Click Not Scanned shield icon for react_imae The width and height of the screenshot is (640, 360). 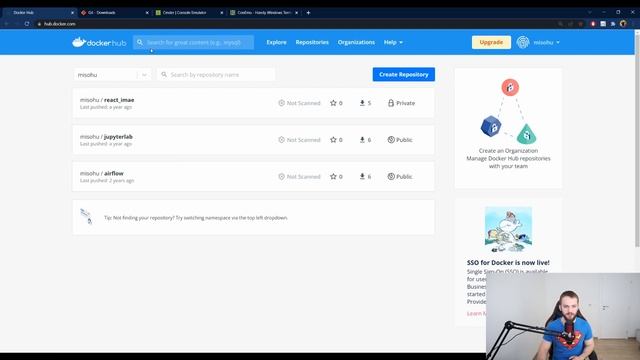(x=281, y=103)
